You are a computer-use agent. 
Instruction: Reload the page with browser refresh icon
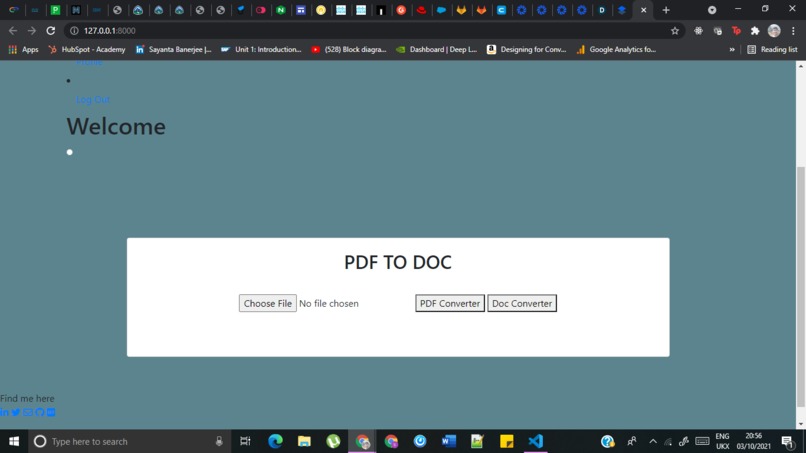(x=50, y=31)
